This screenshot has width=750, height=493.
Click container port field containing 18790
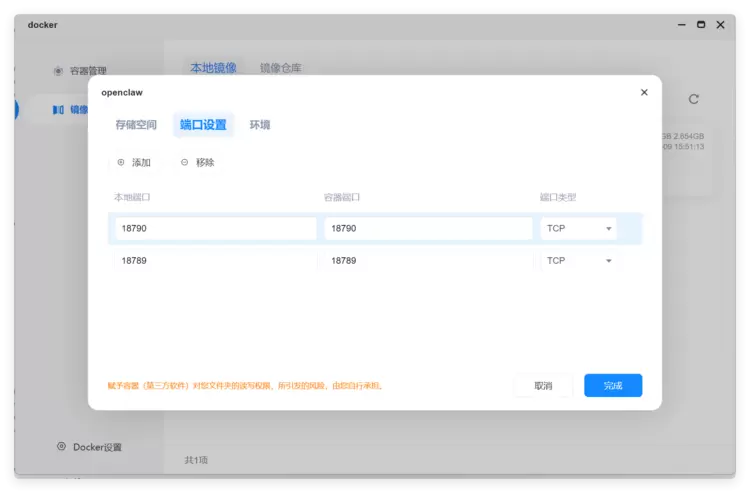[x=427, y=229]
